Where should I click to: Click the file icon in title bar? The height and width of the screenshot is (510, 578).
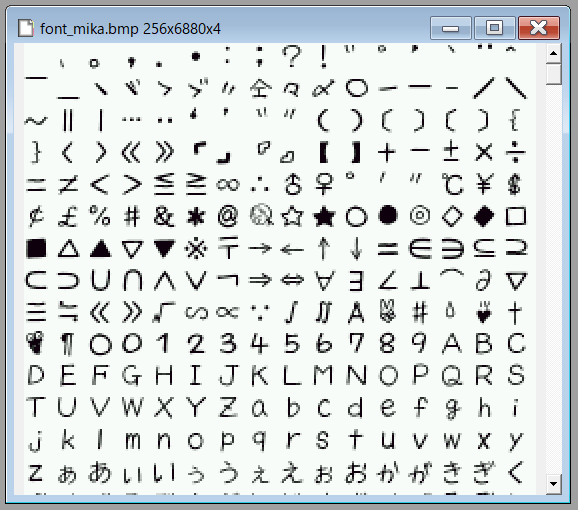pos(26,28)
